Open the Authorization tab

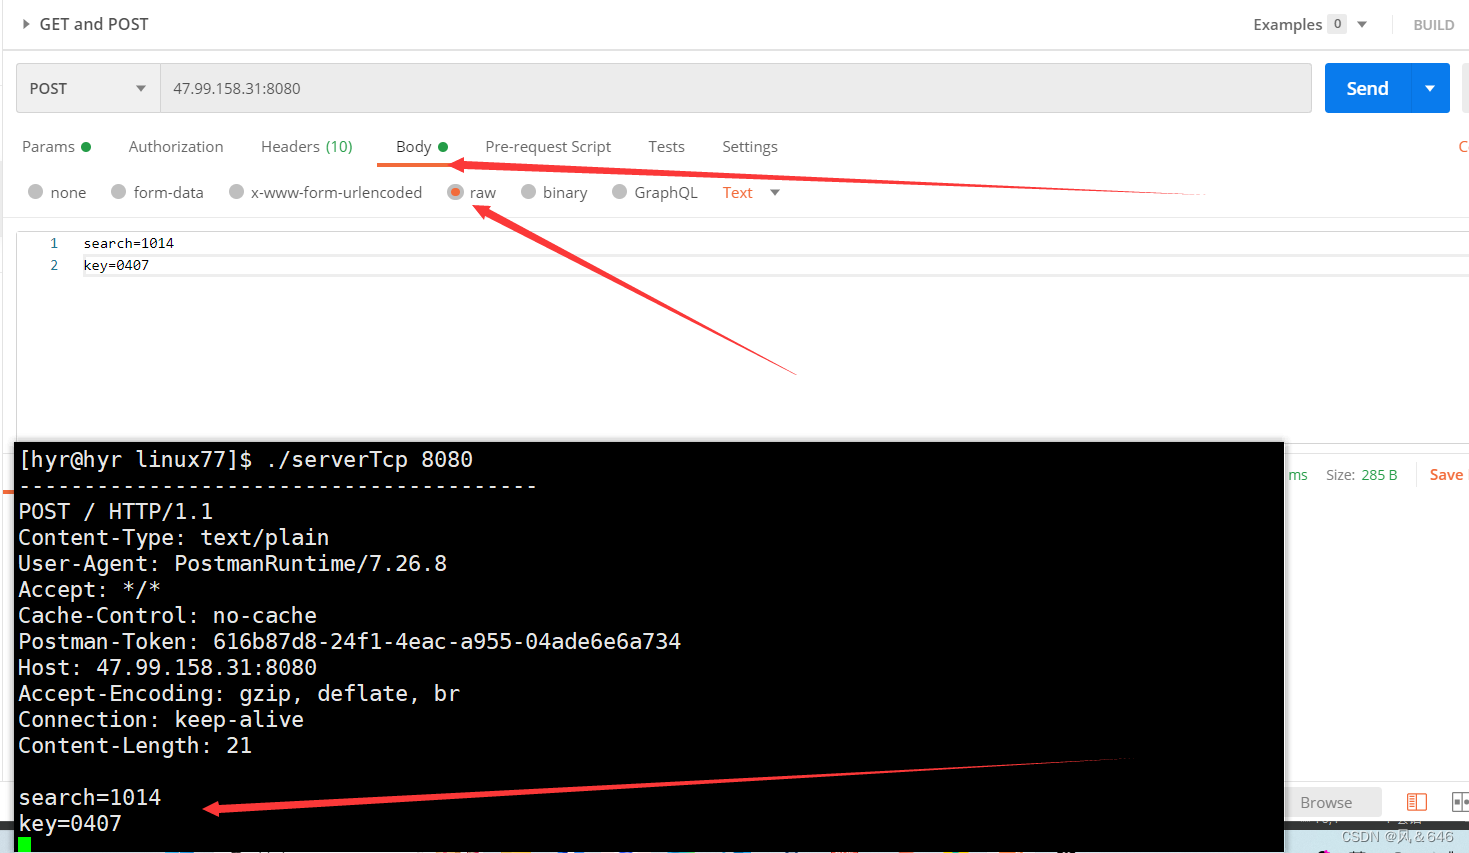point(176,146)
